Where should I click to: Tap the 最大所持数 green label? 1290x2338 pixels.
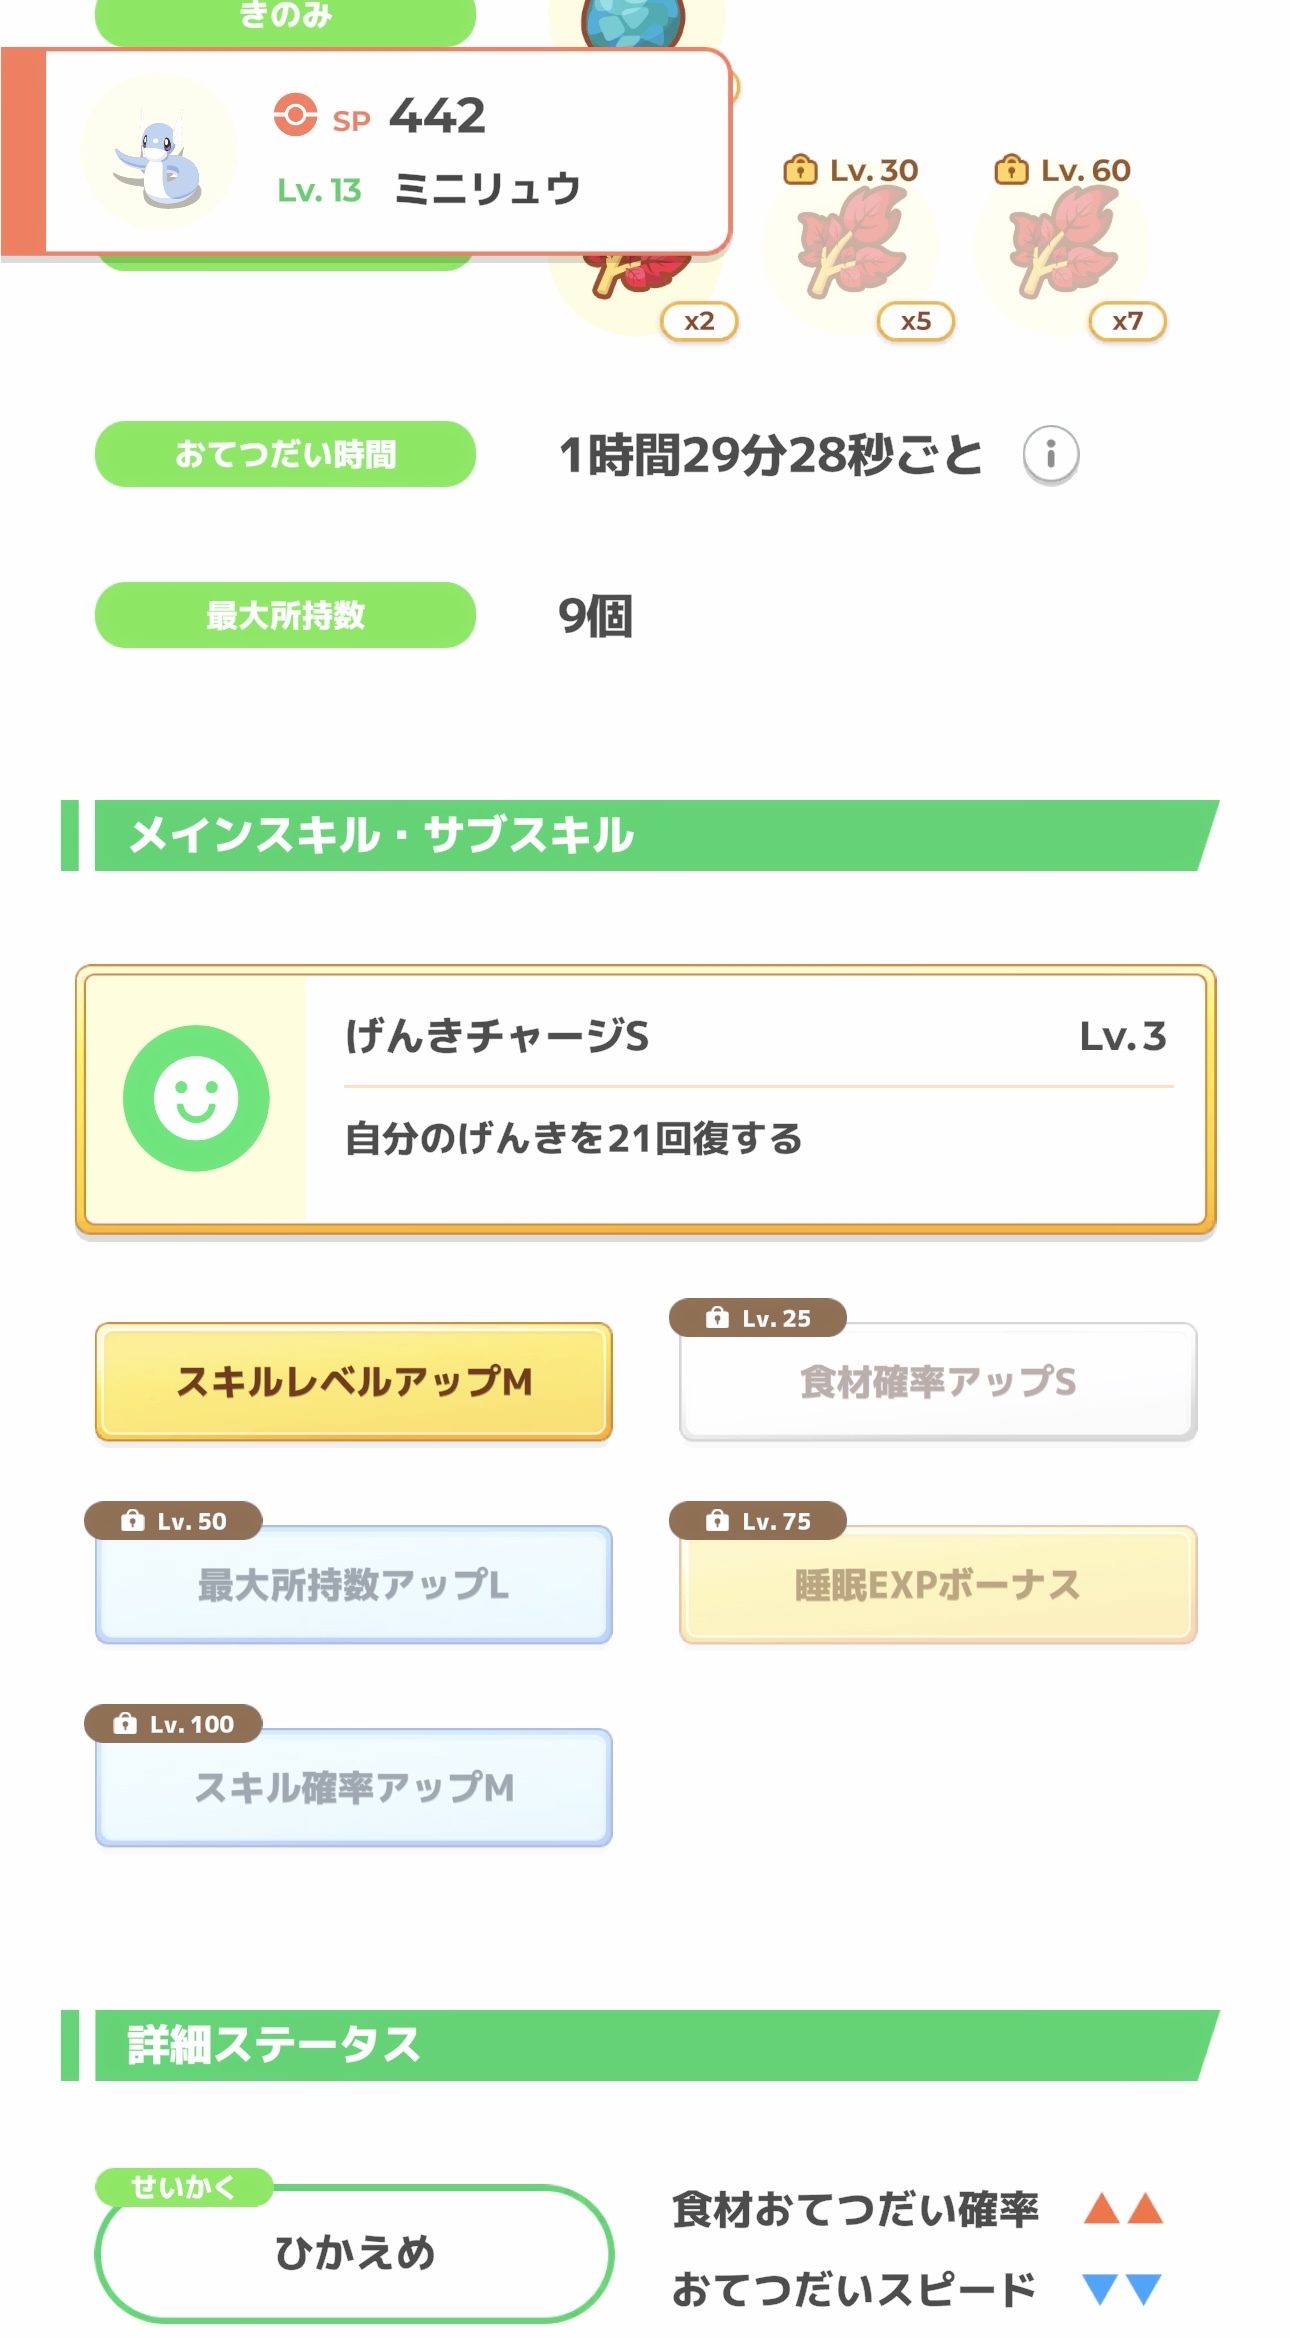pyautogui.click(x=285, y=615)
